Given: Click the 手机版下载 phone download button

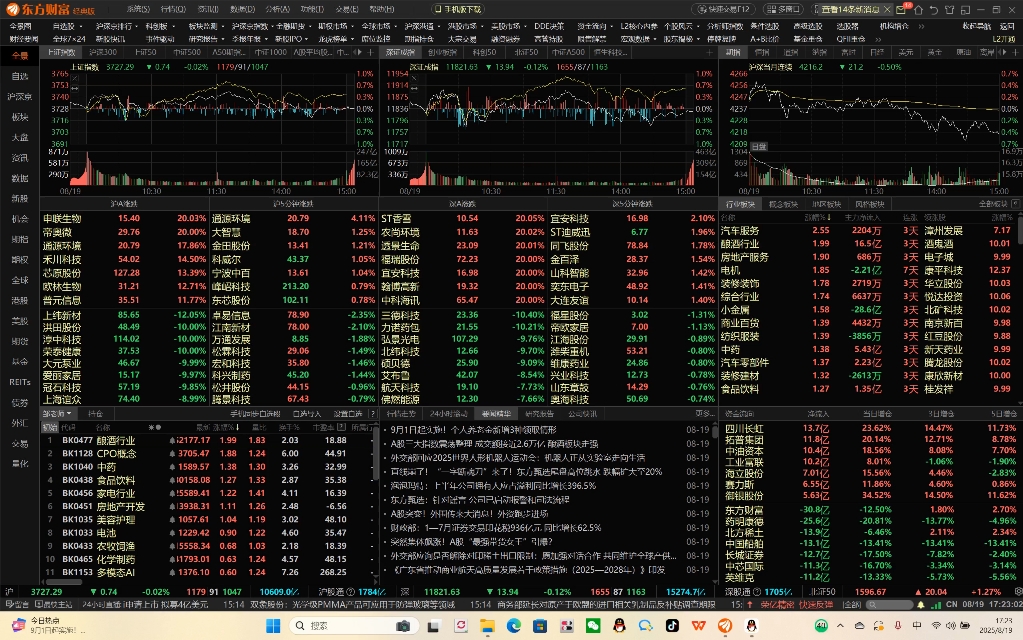Looking at the screenshot, I should [x=458, y=9].
